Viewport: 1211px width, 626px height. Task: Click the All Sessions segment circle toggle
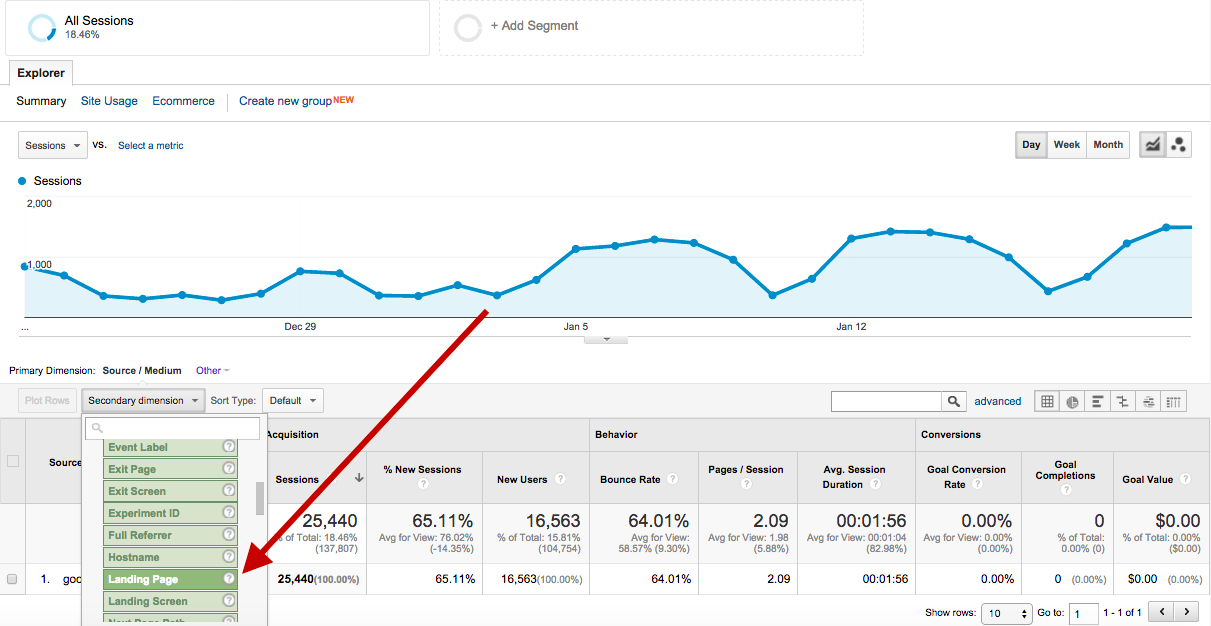coord(40,25)
